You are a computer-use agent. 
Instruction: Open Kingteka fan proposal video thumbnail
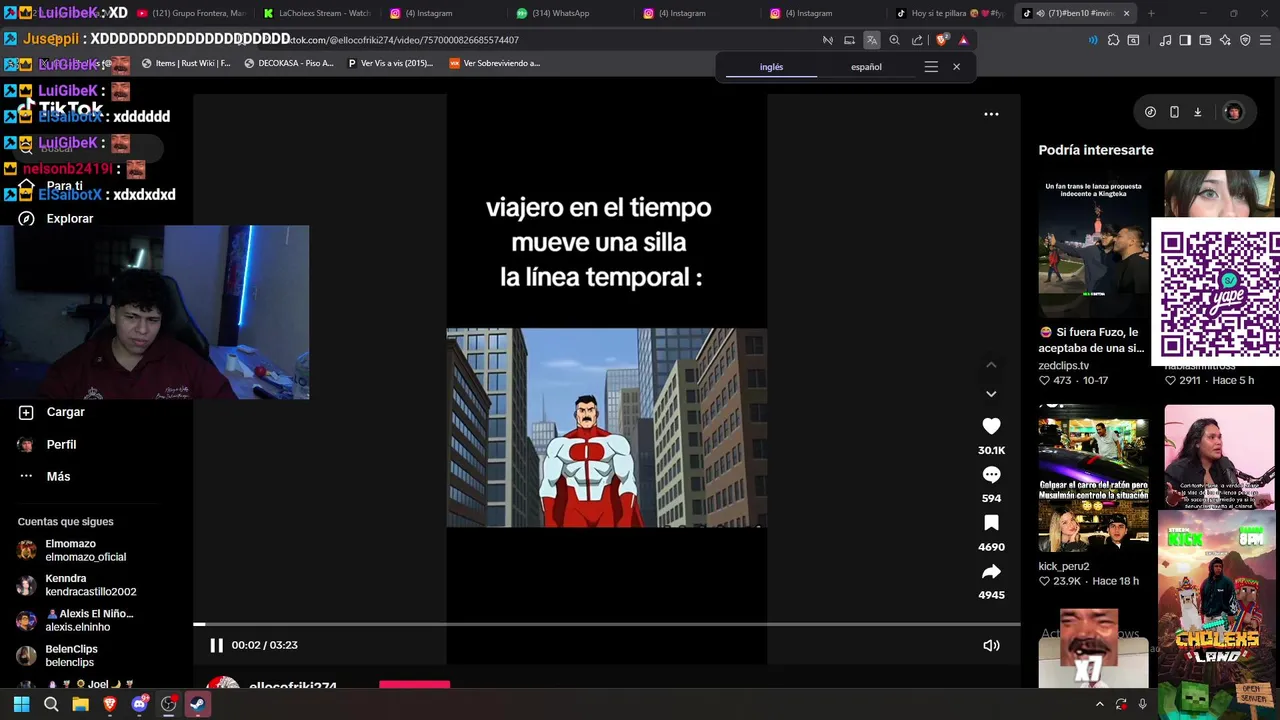[x=1093, y=243]
